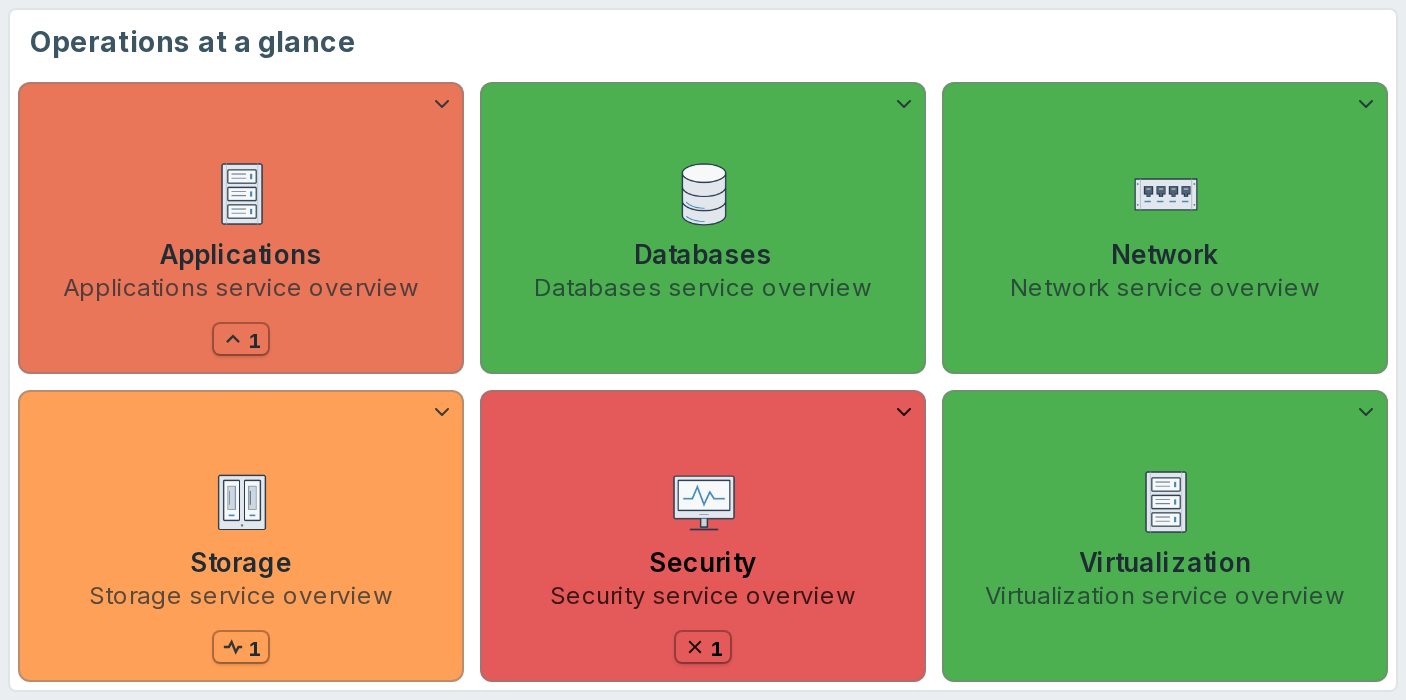Expand the Databases tile dropdown chevron
The height and width of the screenshot is (700, 1406).
point(903,104)
